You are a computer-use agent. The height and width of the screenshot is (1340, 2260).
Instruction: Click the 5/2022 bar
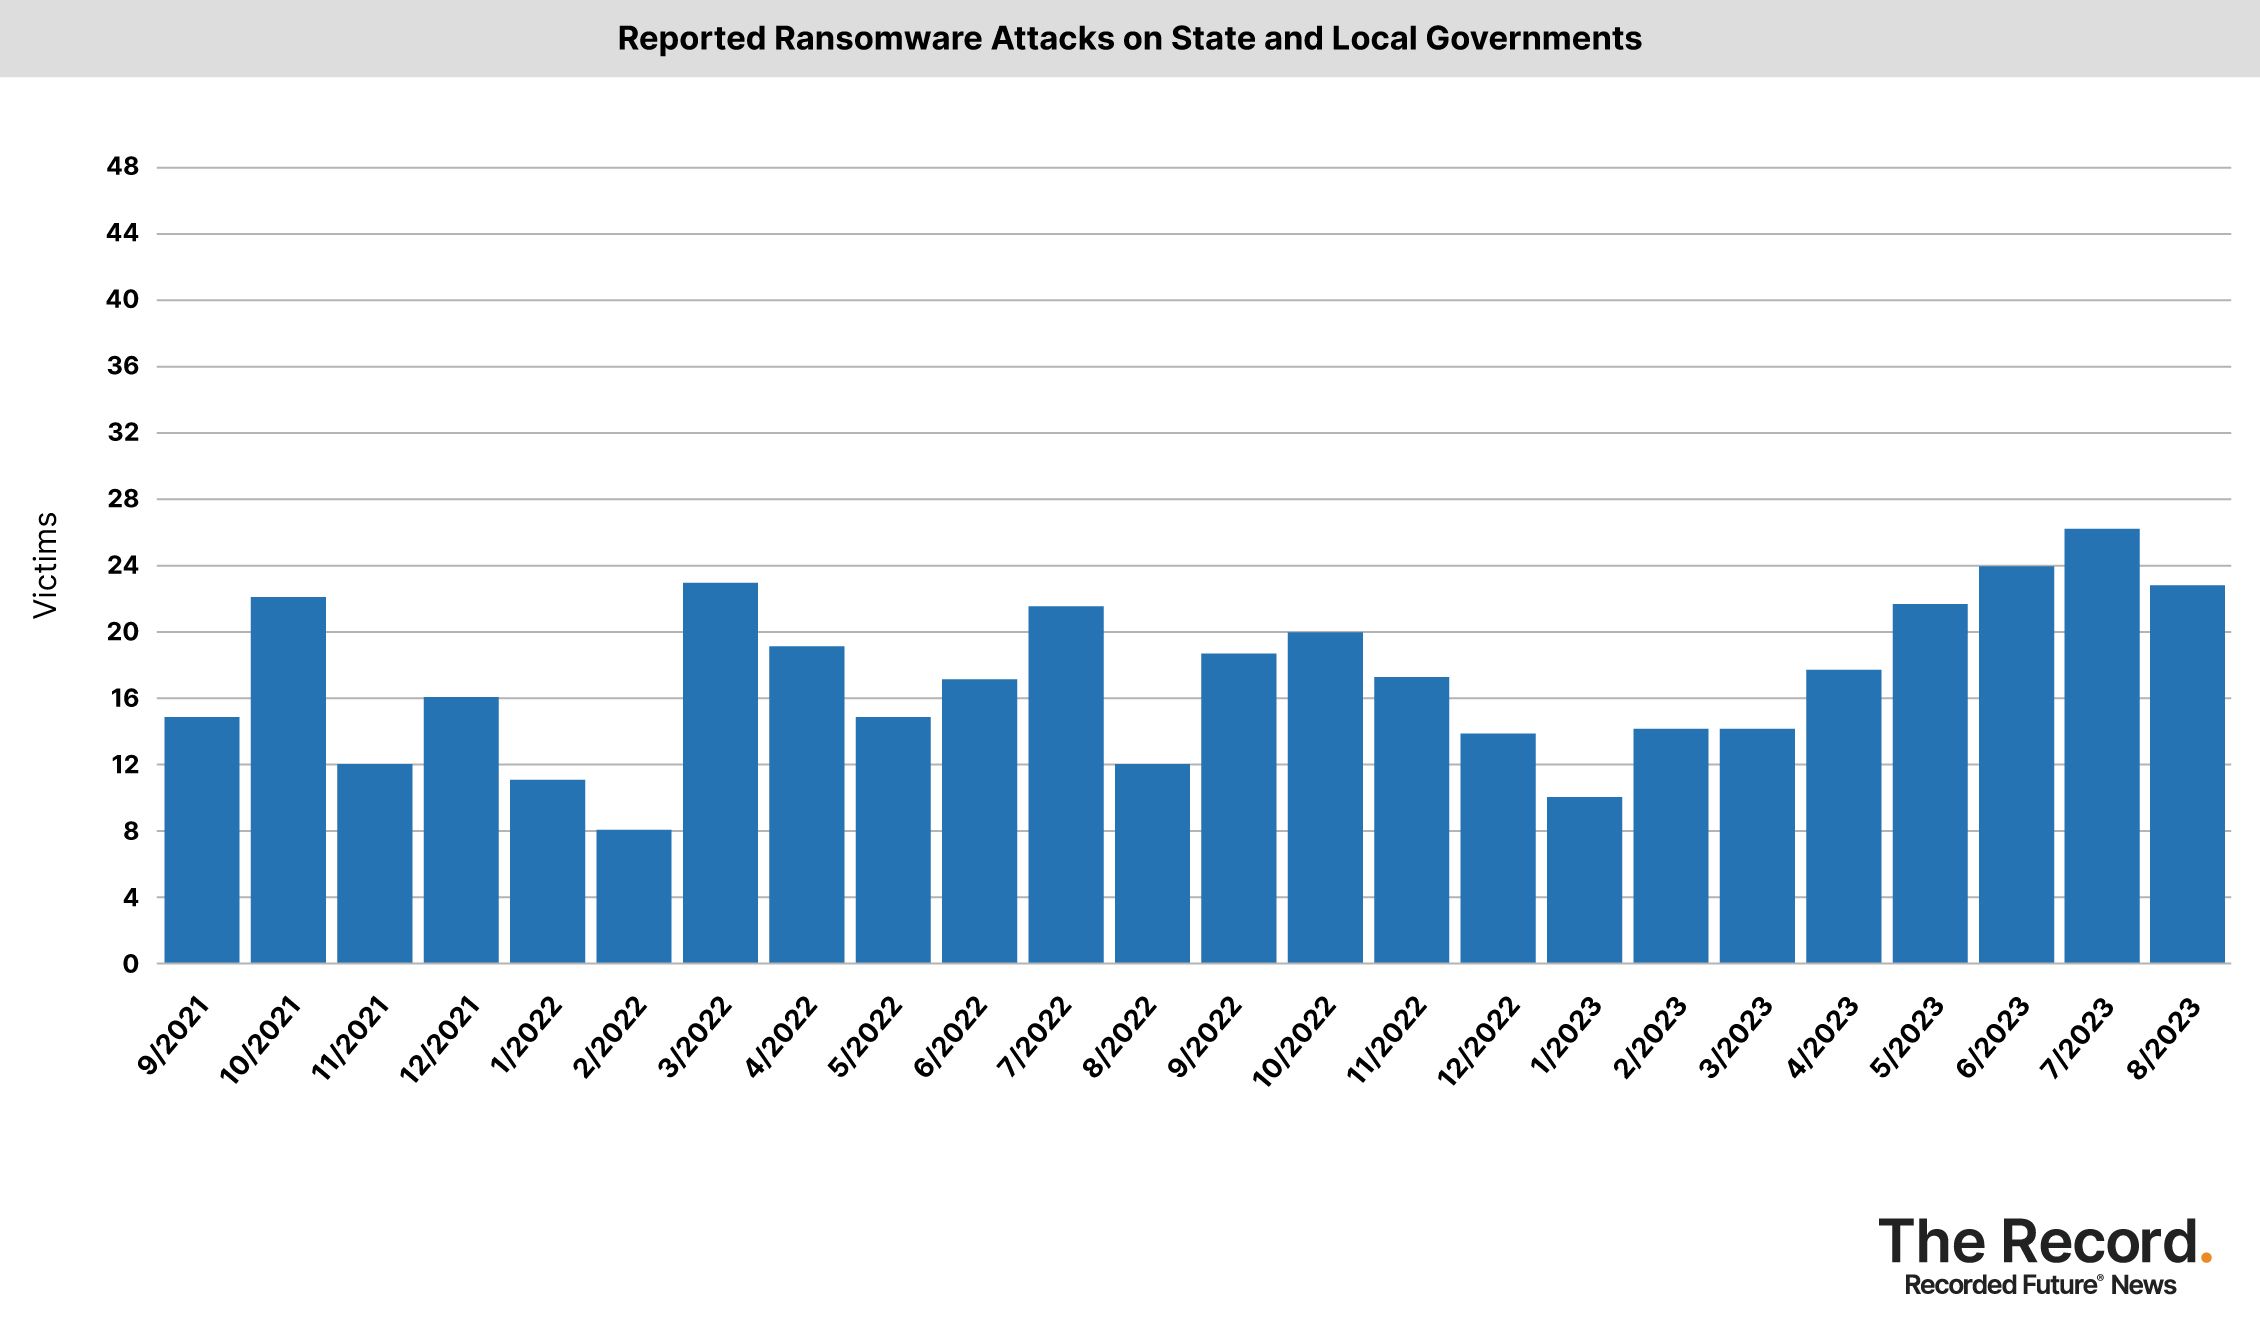893,840
